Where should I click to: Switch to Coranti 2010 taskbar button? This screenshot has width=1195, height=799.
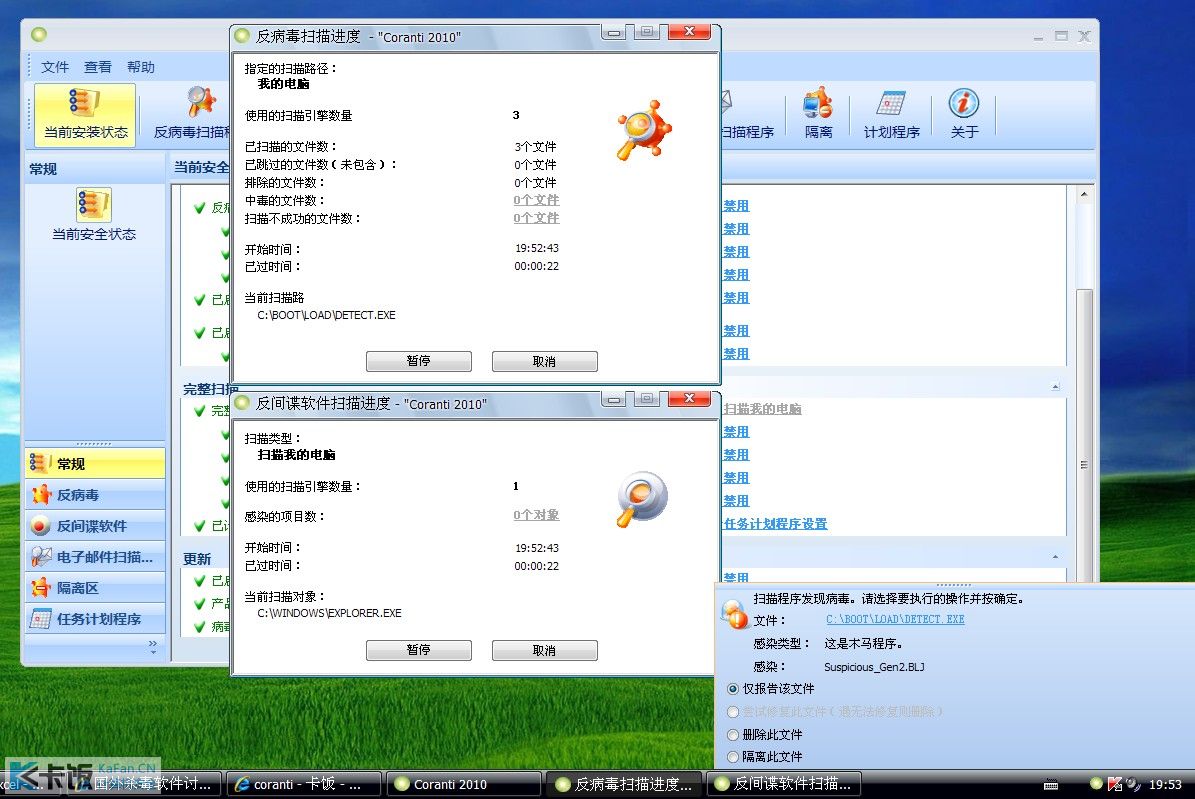click(x=463, y=785)
